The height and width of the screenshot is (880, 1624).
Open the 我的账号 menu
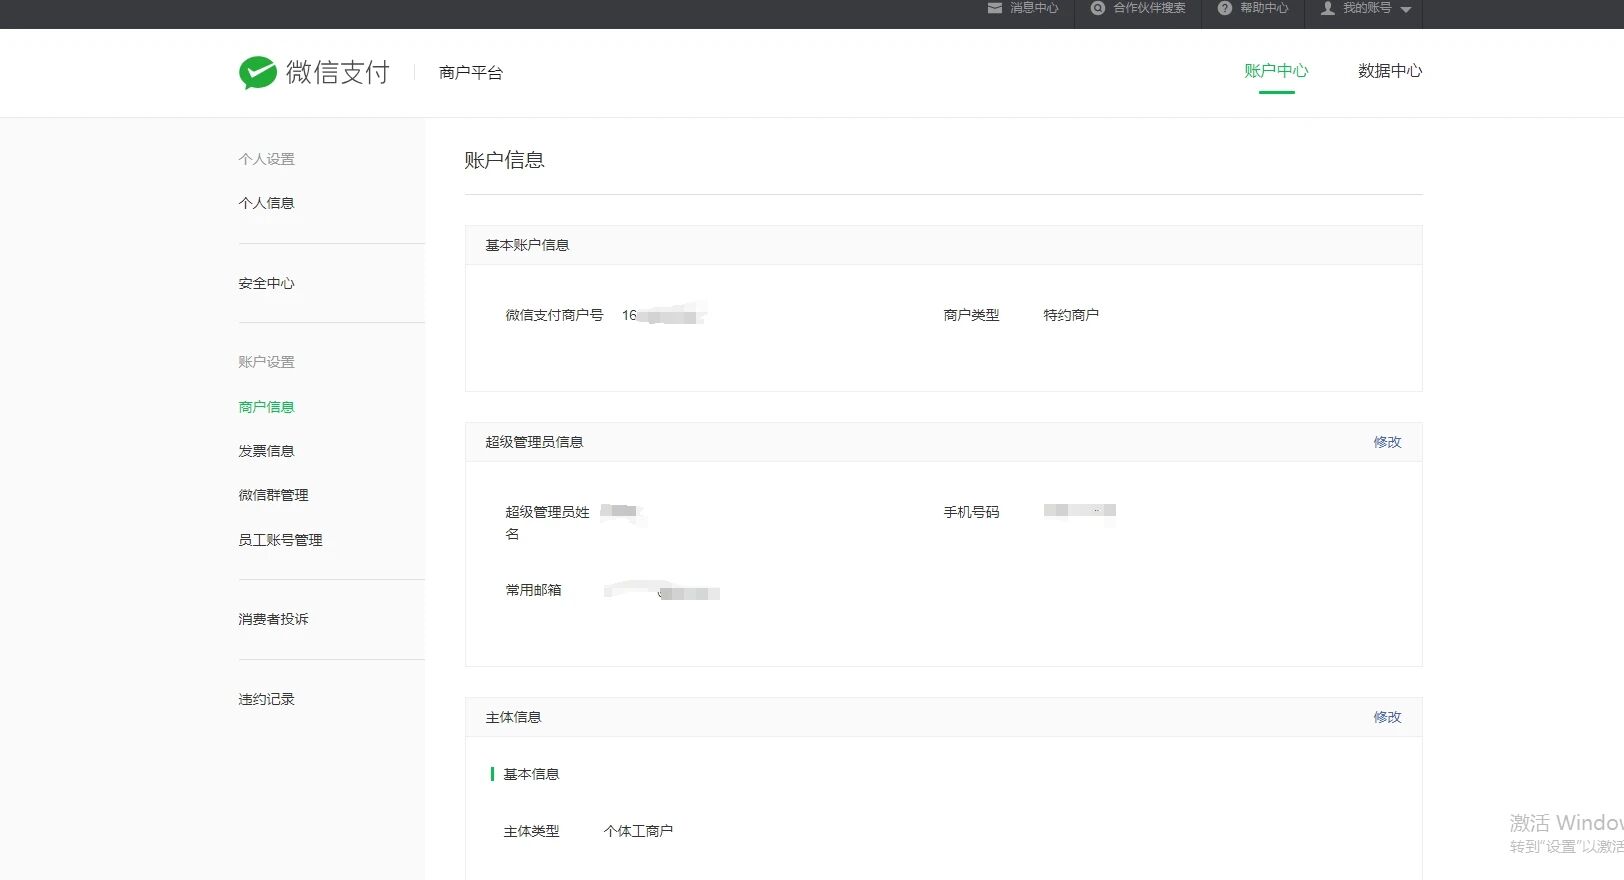point(1367,8)
